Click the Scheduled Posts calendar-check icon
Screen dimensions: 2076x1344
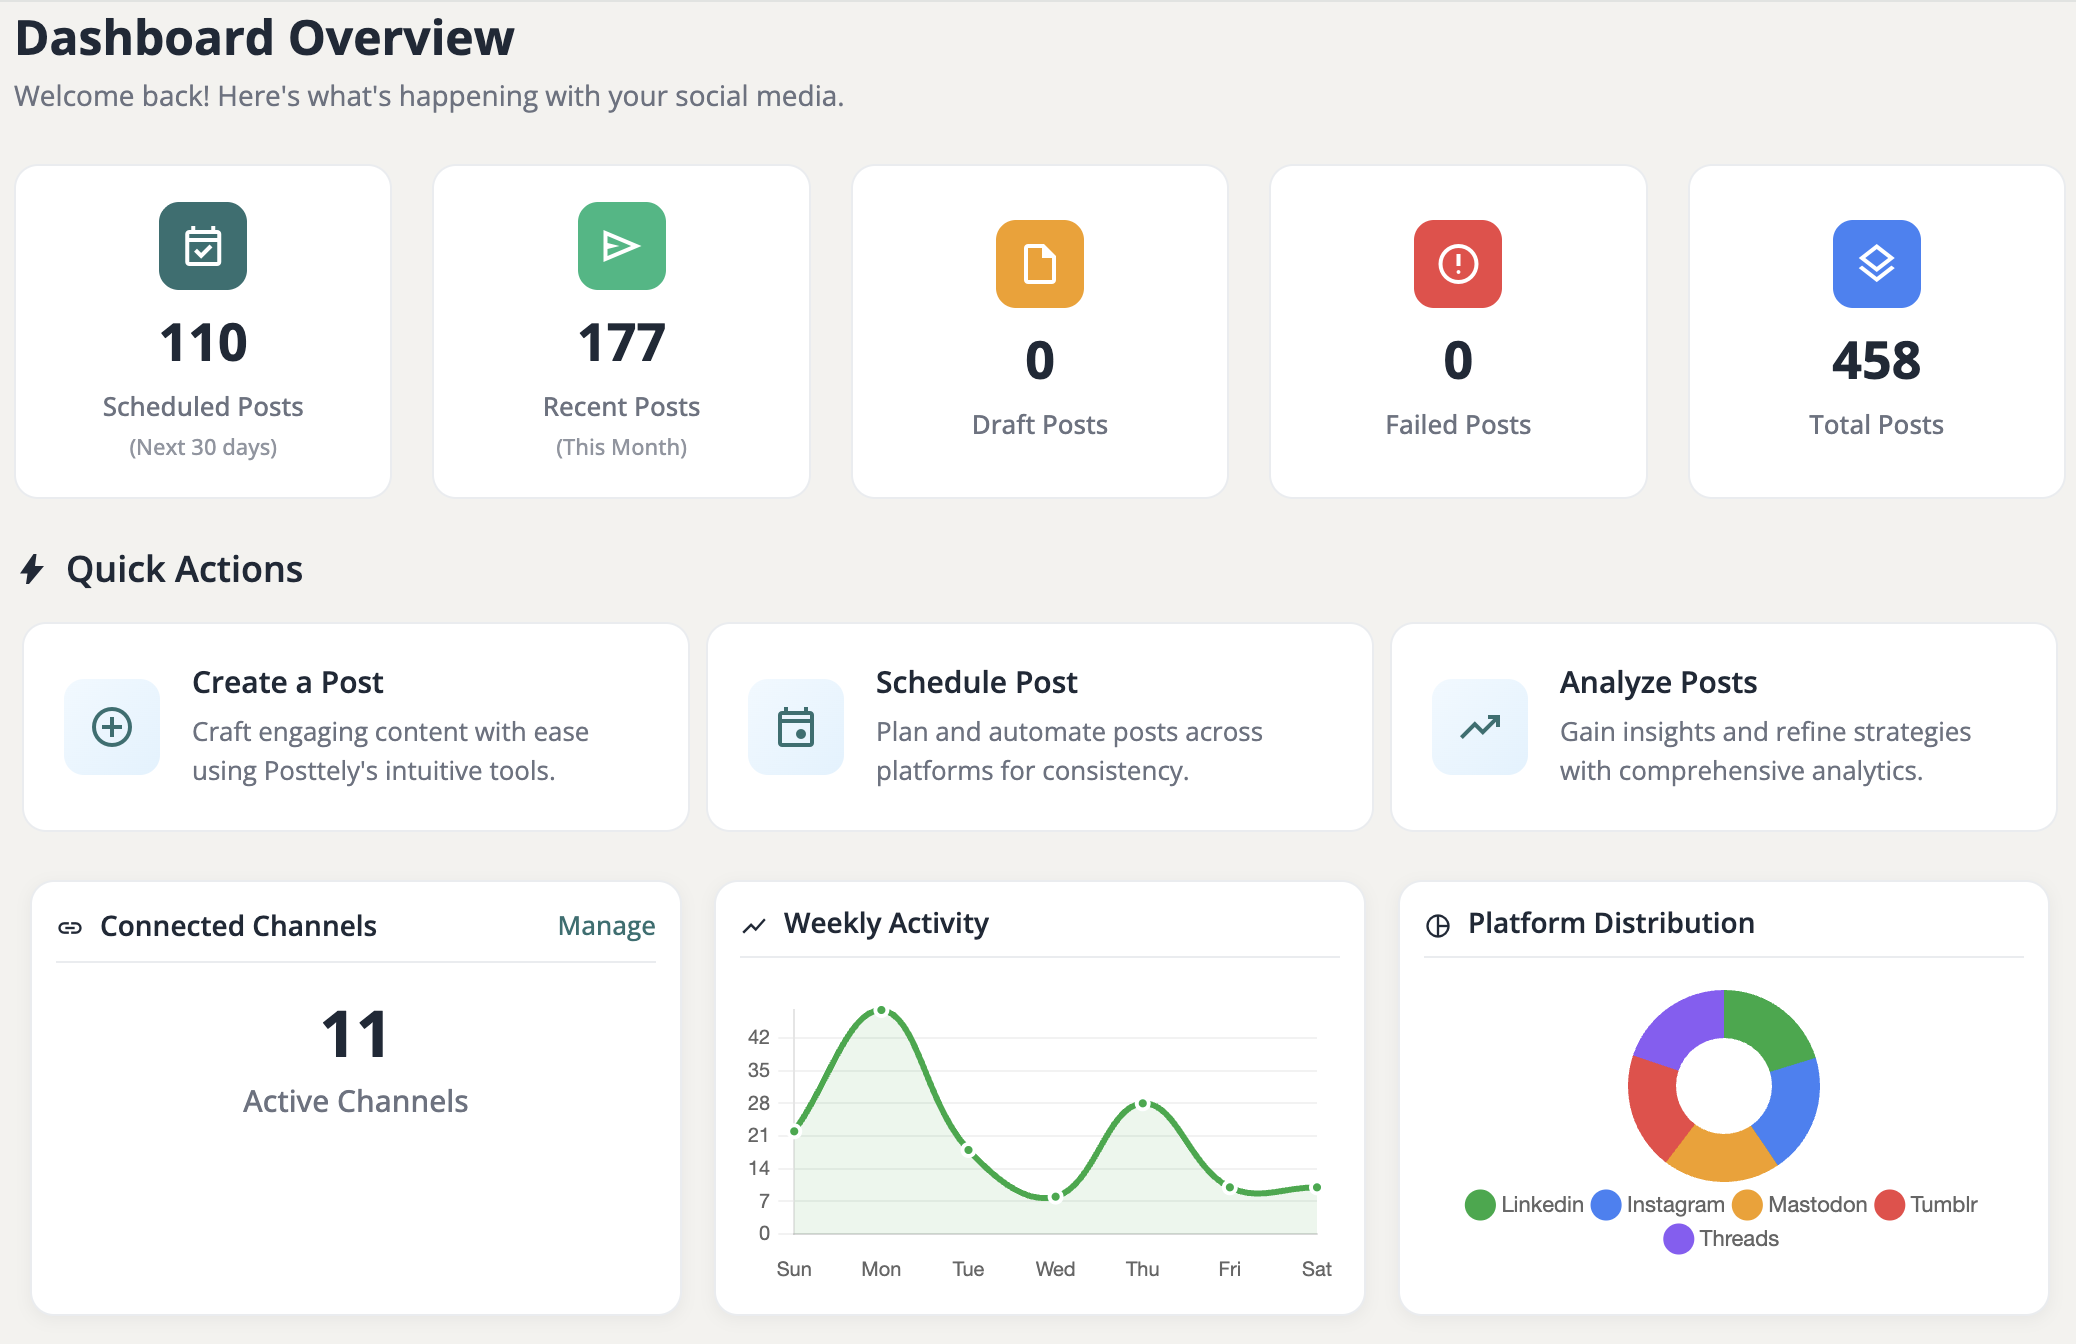[x=203, y=246]
